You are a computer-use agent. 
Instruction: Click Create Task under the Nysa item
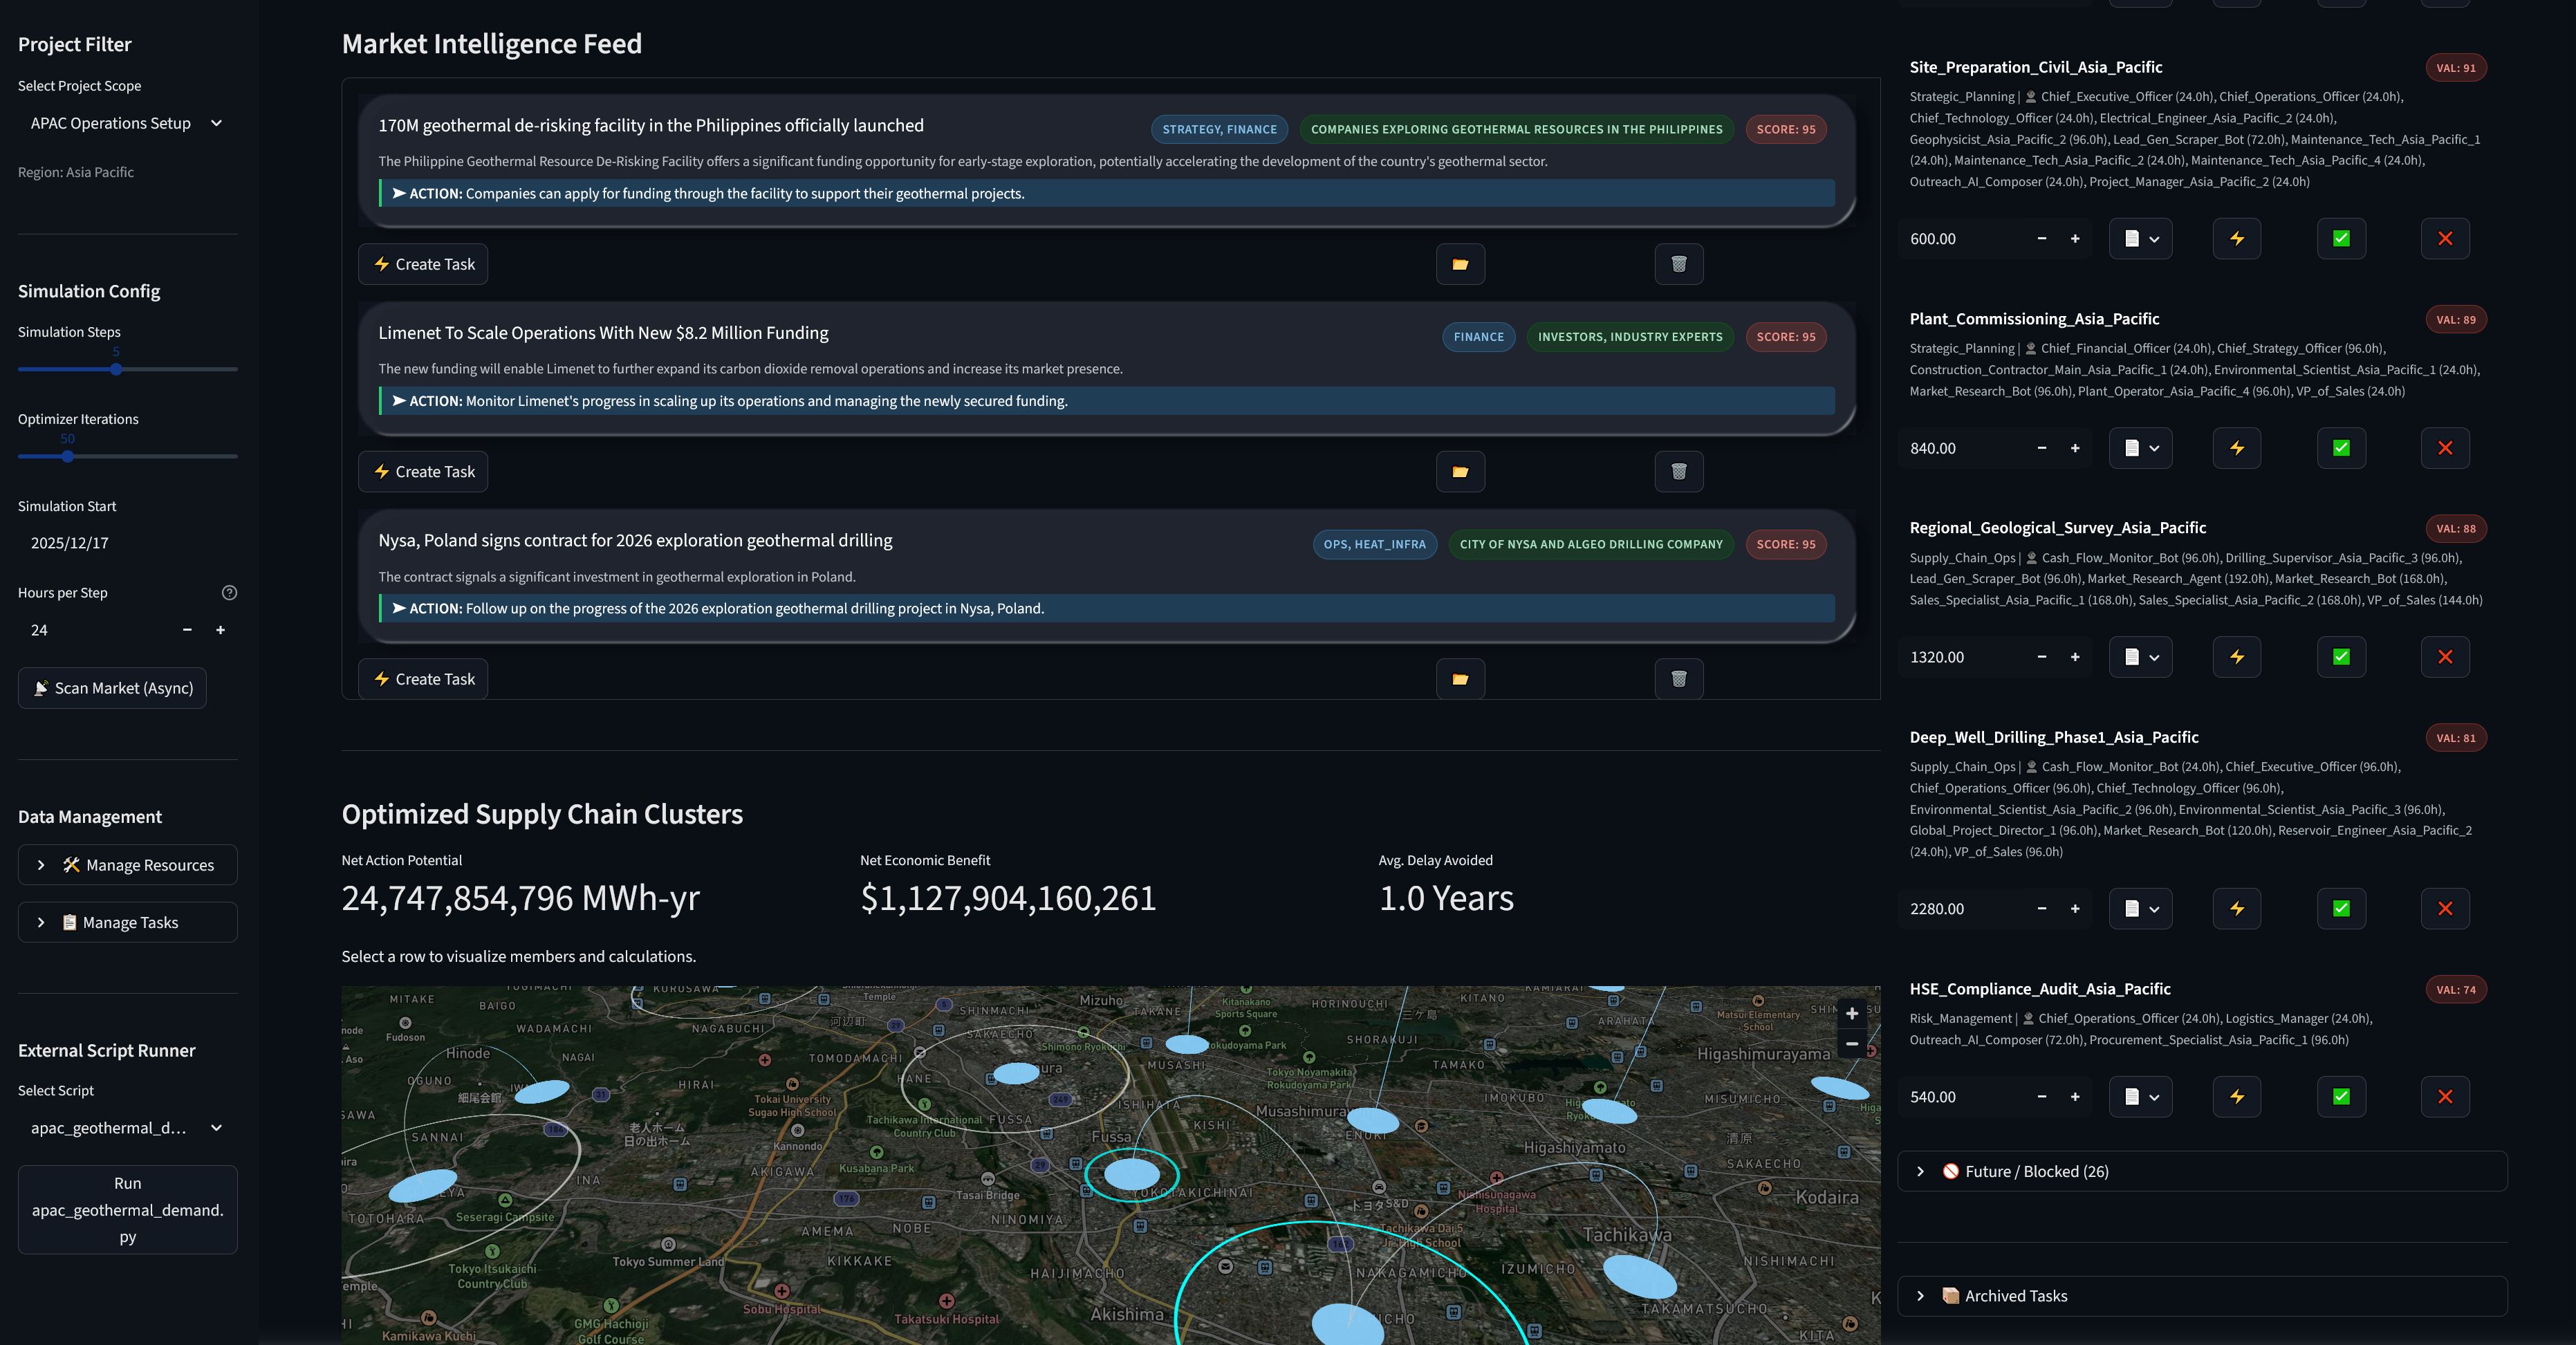(423, 679)
